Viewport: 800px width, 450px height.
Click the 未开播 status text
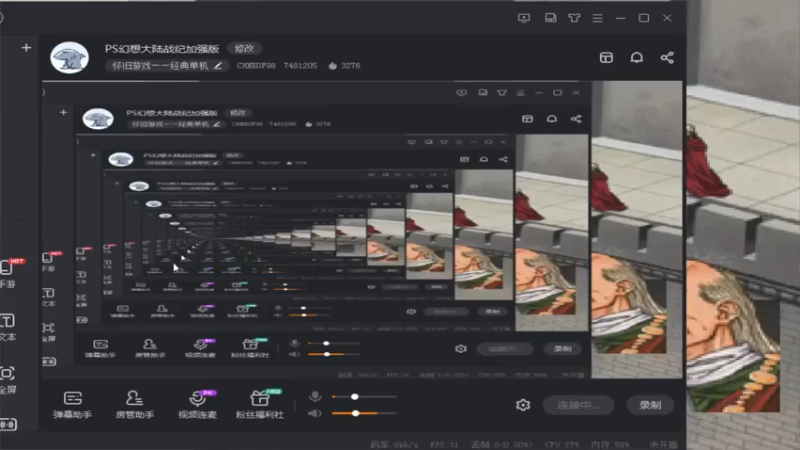(x=663, y=444)
